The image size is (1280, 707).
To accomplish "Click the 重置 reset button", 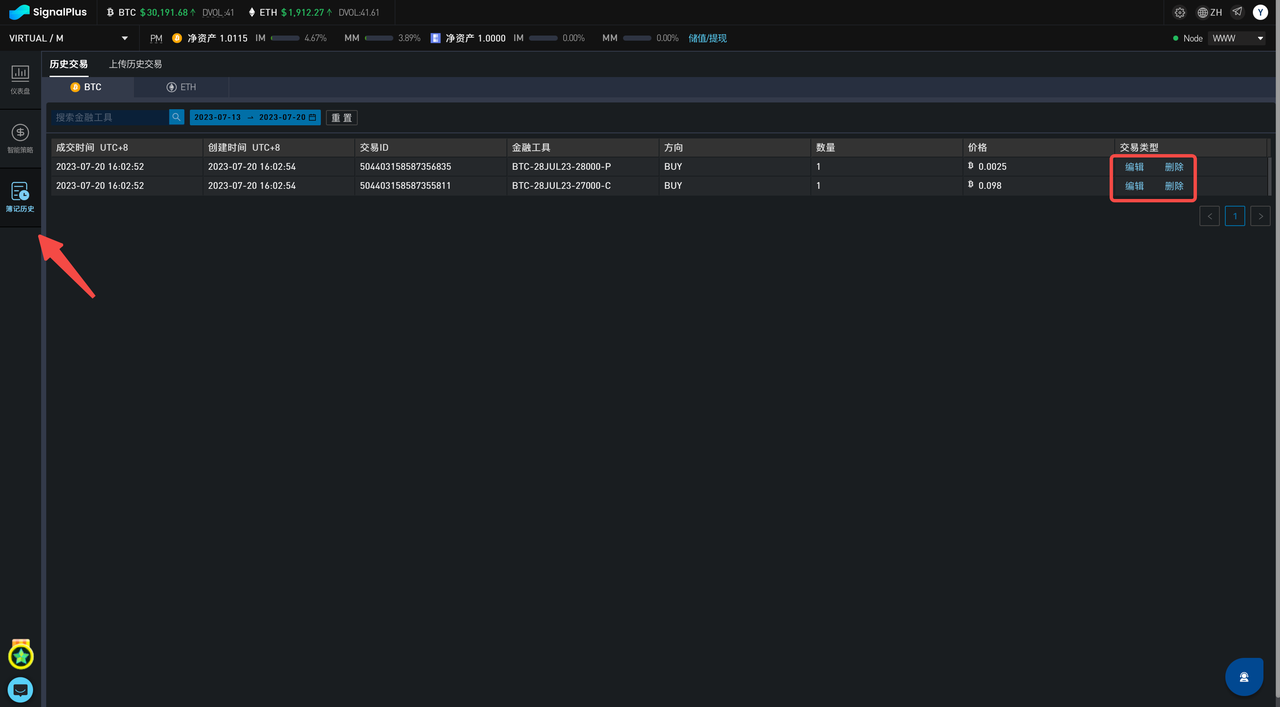I will coord(342,117).
